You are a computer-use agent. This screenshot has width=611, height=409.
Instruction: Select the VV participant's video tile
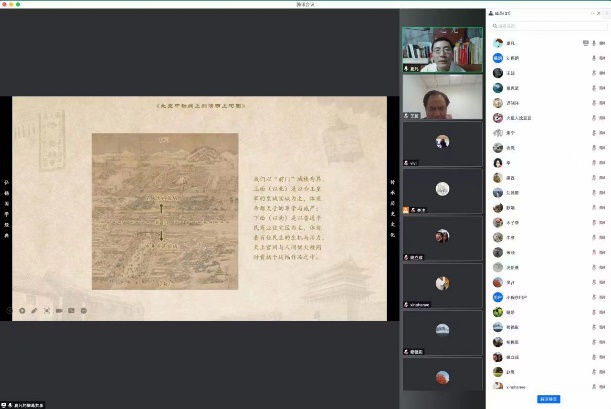coord(442,143)
